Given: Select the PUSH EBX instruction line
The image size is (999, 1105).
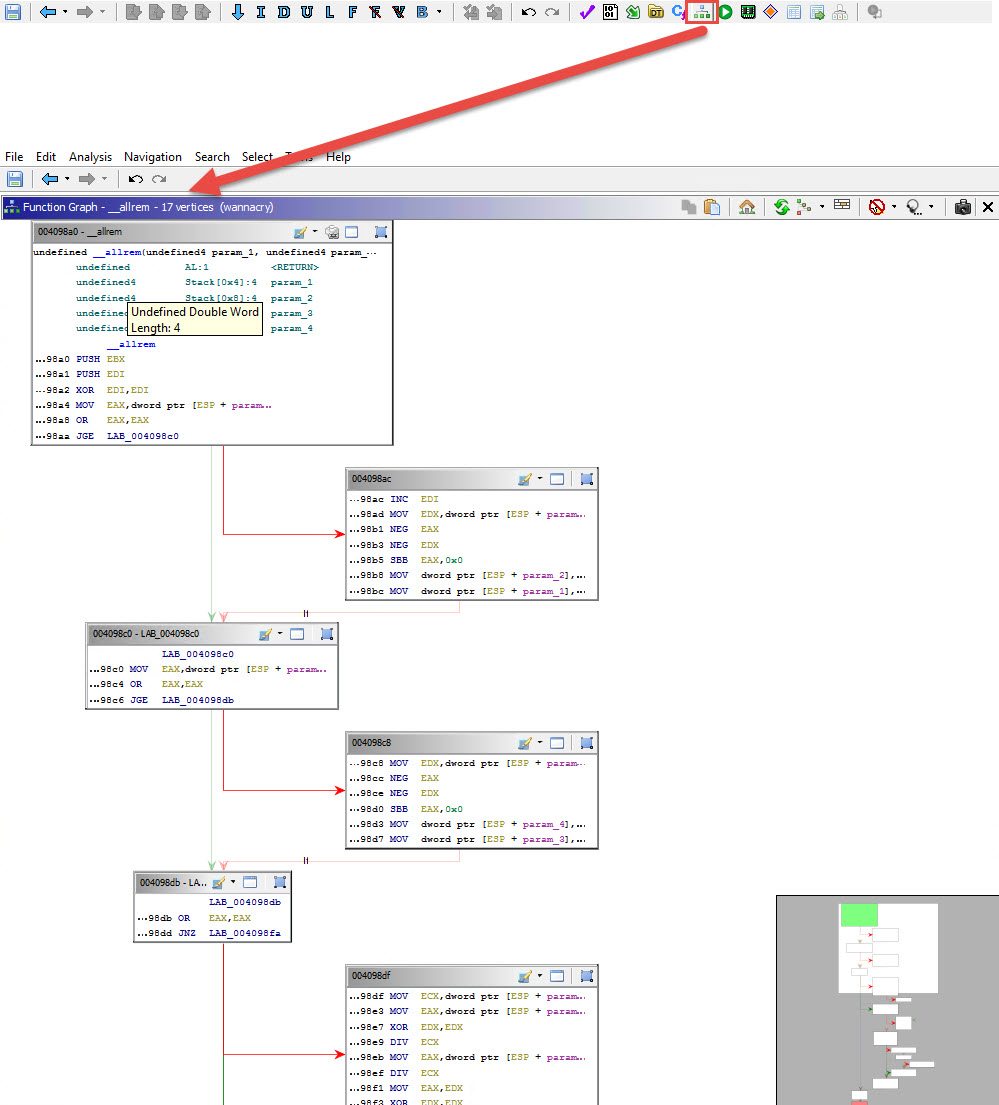Looking at the screenshot, I should coord(80,359).
